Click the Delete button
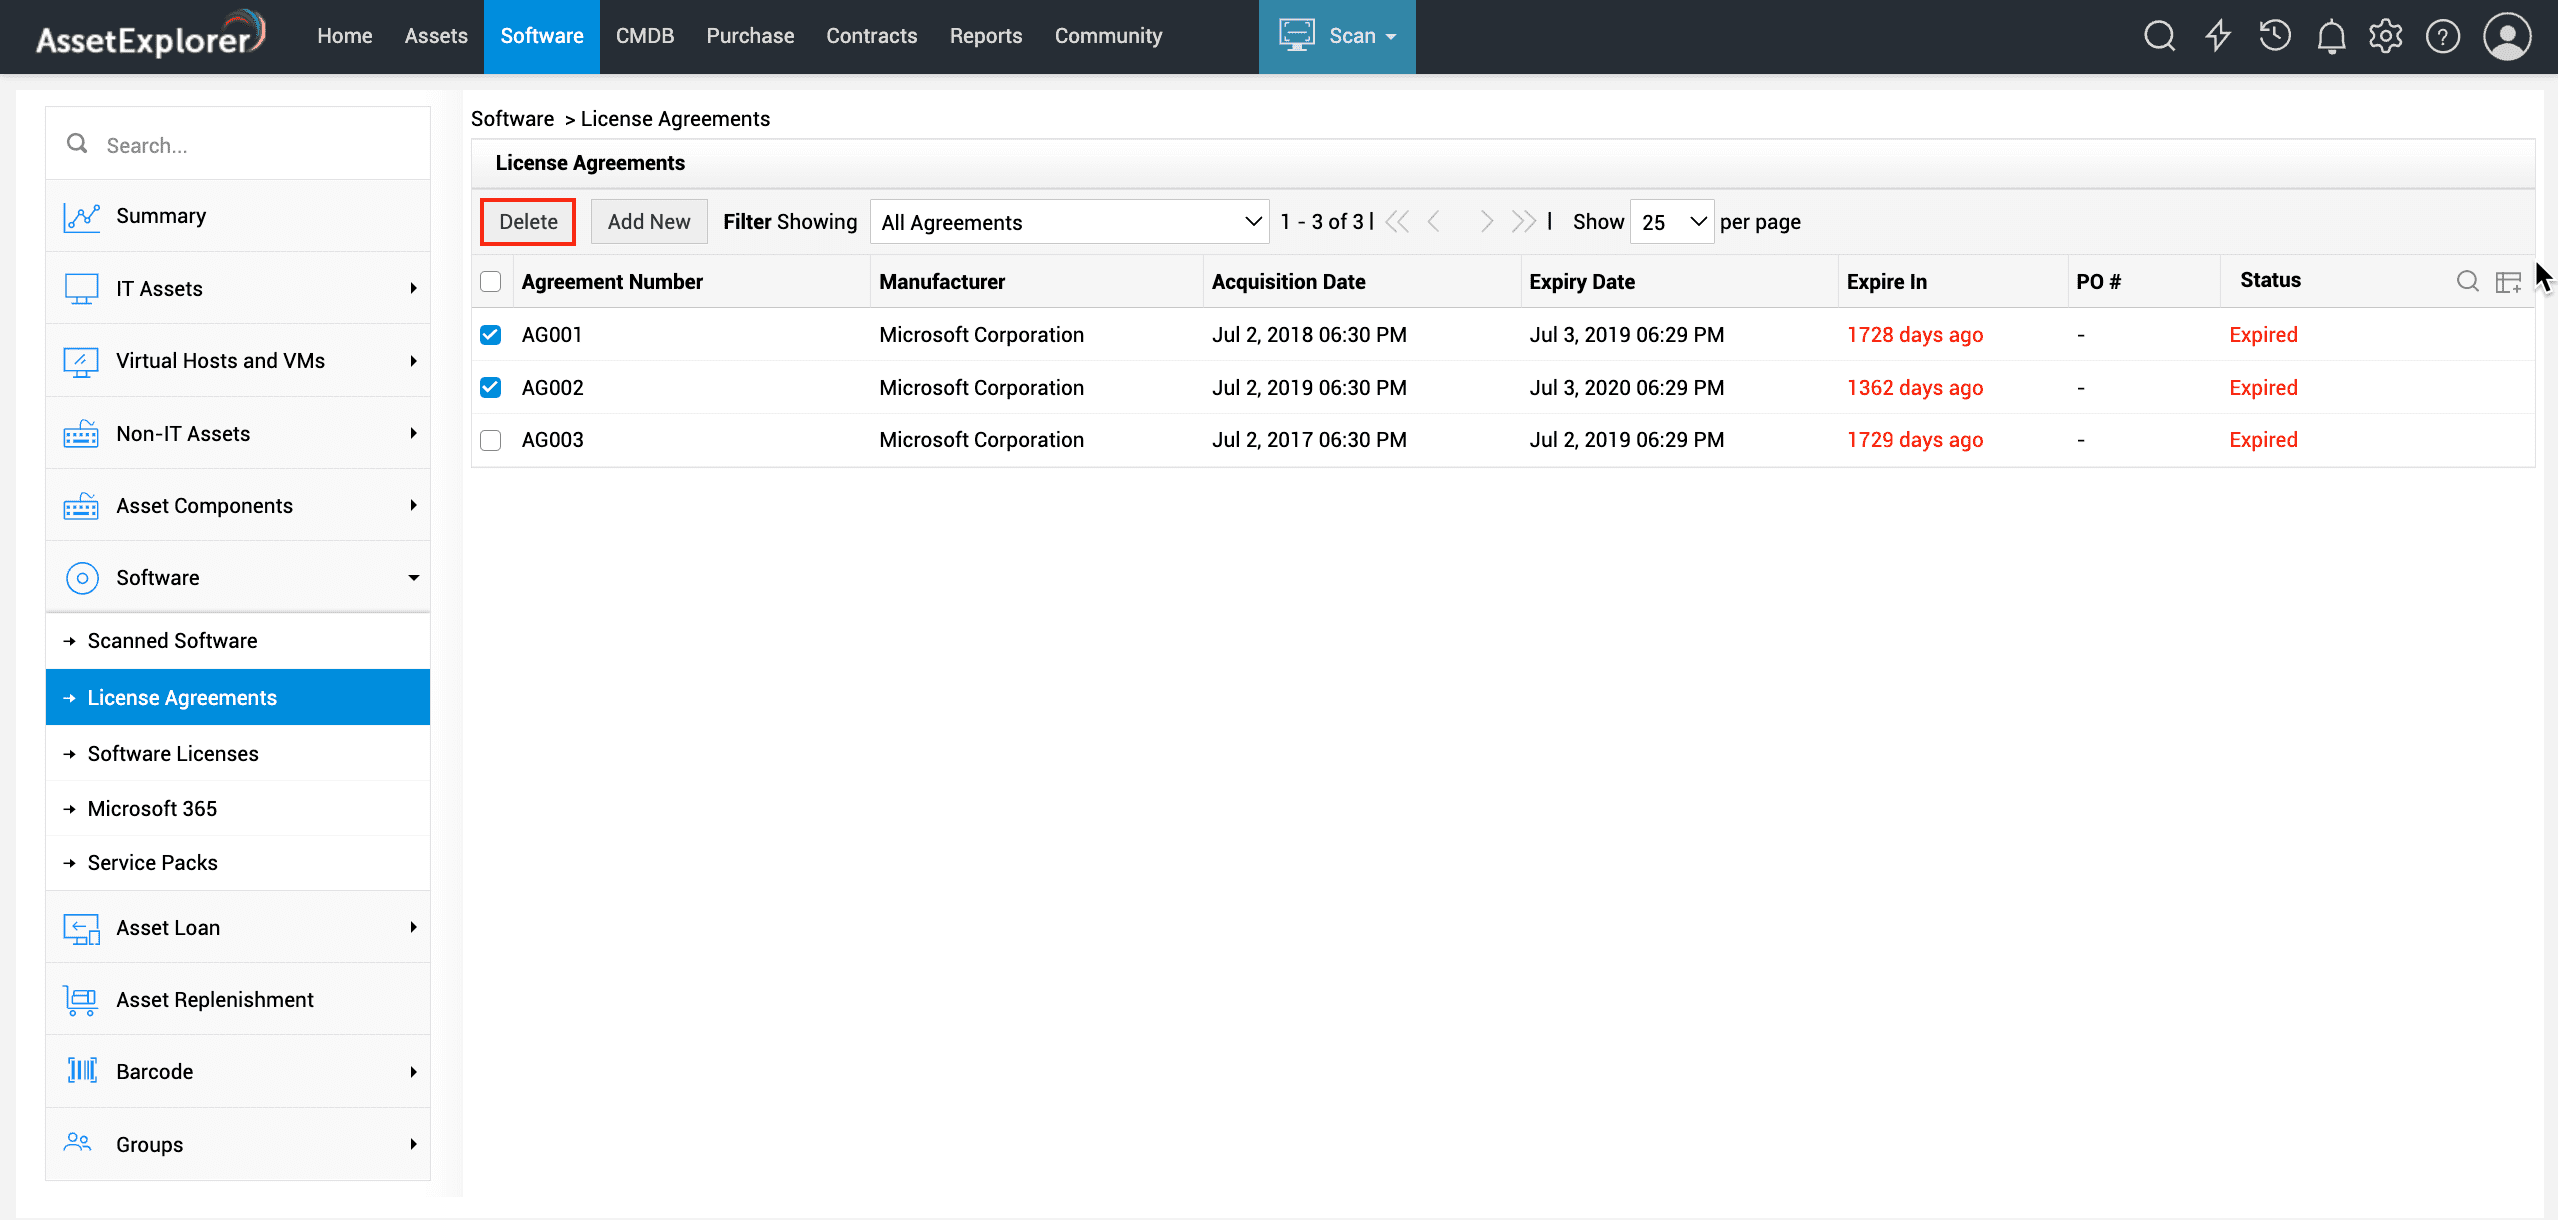2558x1220 pixels. click(x=528, y=222)
